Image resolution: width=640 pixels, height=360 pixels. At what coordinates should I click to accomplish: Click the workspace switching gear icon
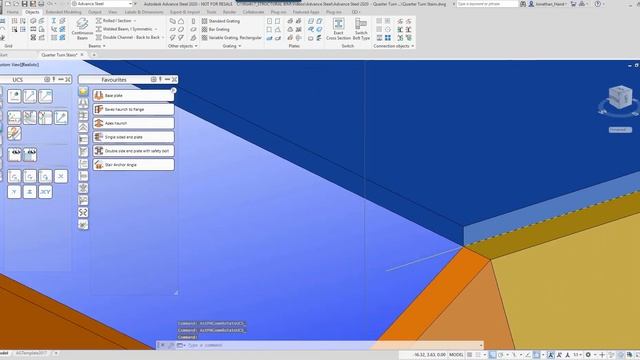(588, 355)
